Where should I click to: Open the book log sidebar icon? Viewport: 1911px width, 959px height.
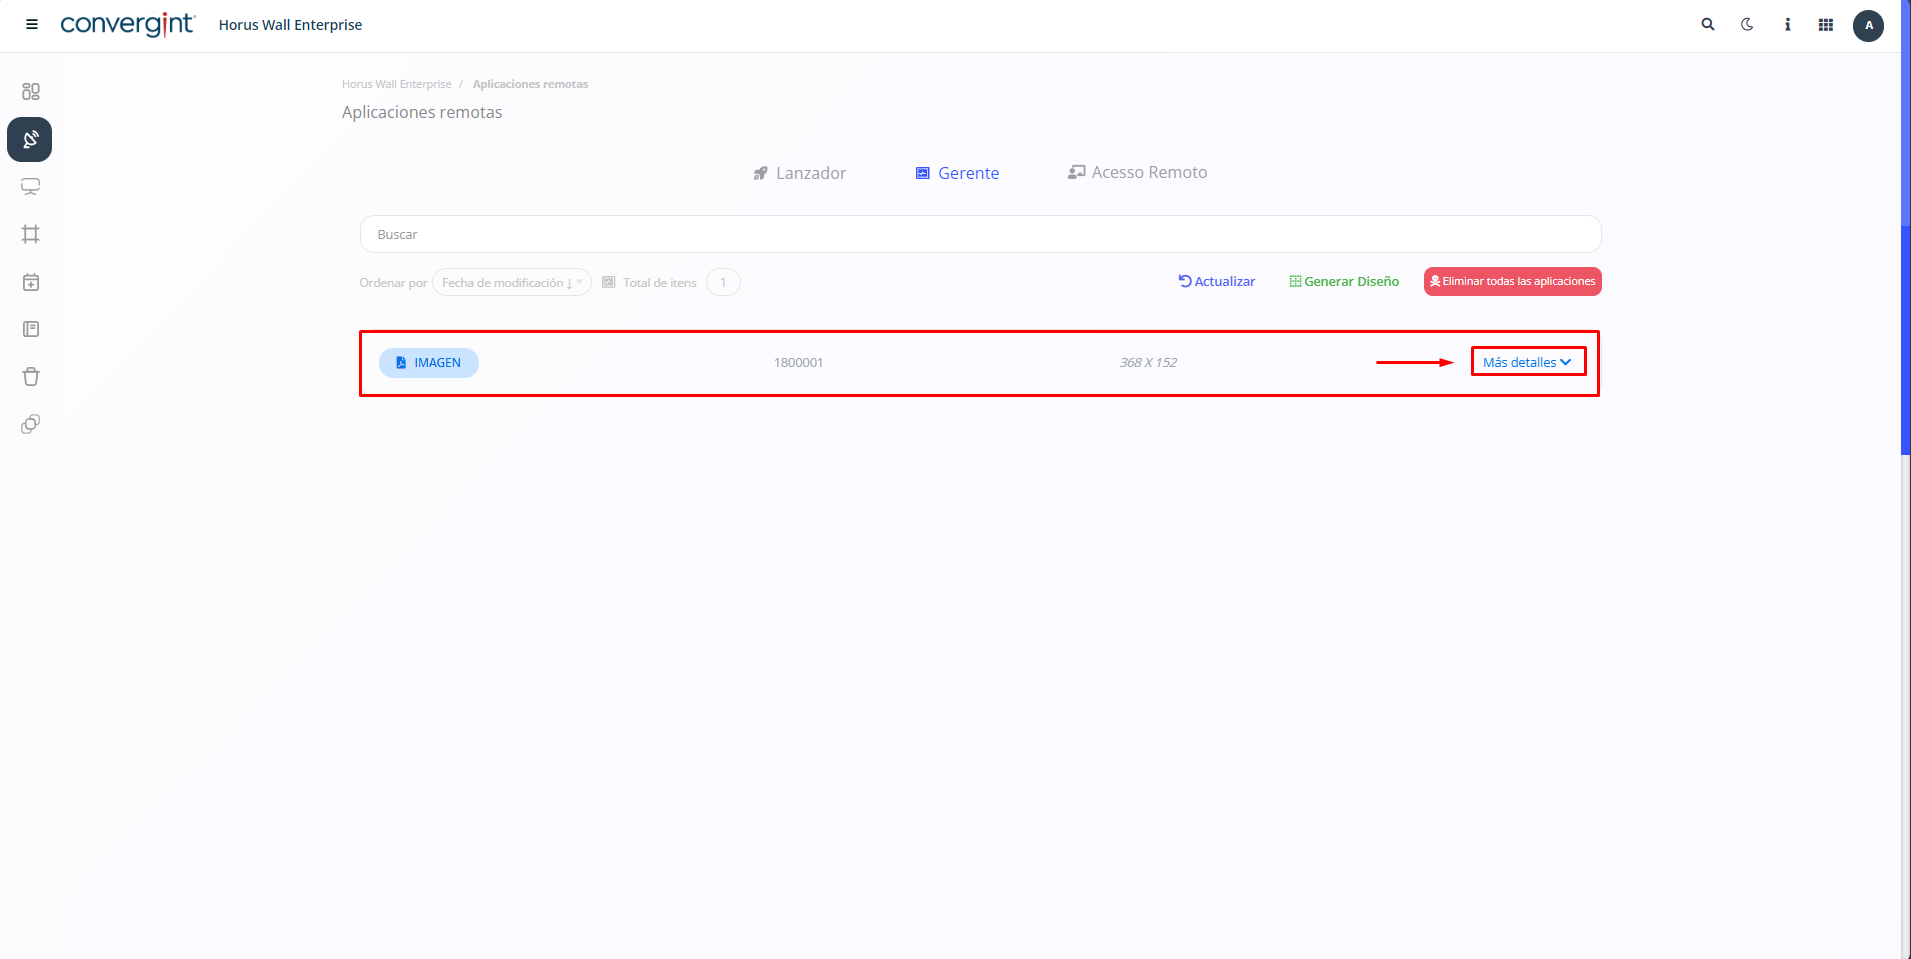click(x=31, y=329)
